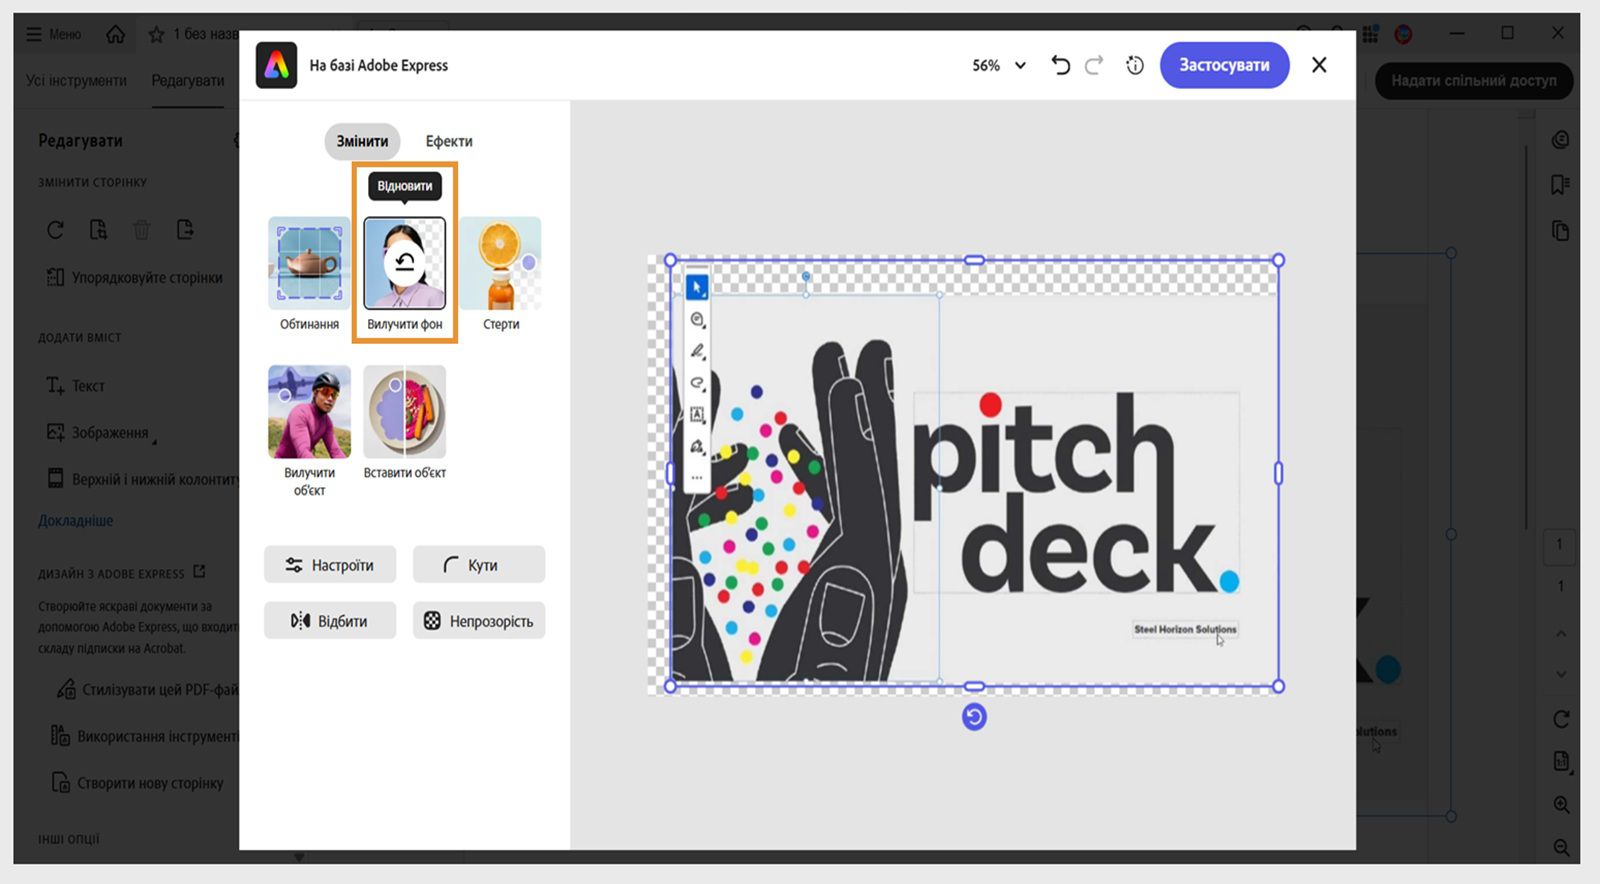Click the external link icon by Дизайн з Adobe Express

(199, 572)
